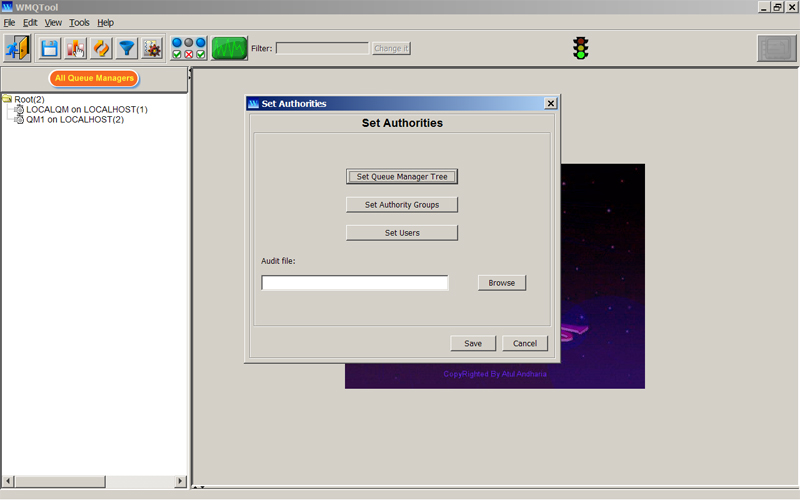Click the blue funnel filter icon
This screenshot has height=500, width=800.
tap(127, 48)
